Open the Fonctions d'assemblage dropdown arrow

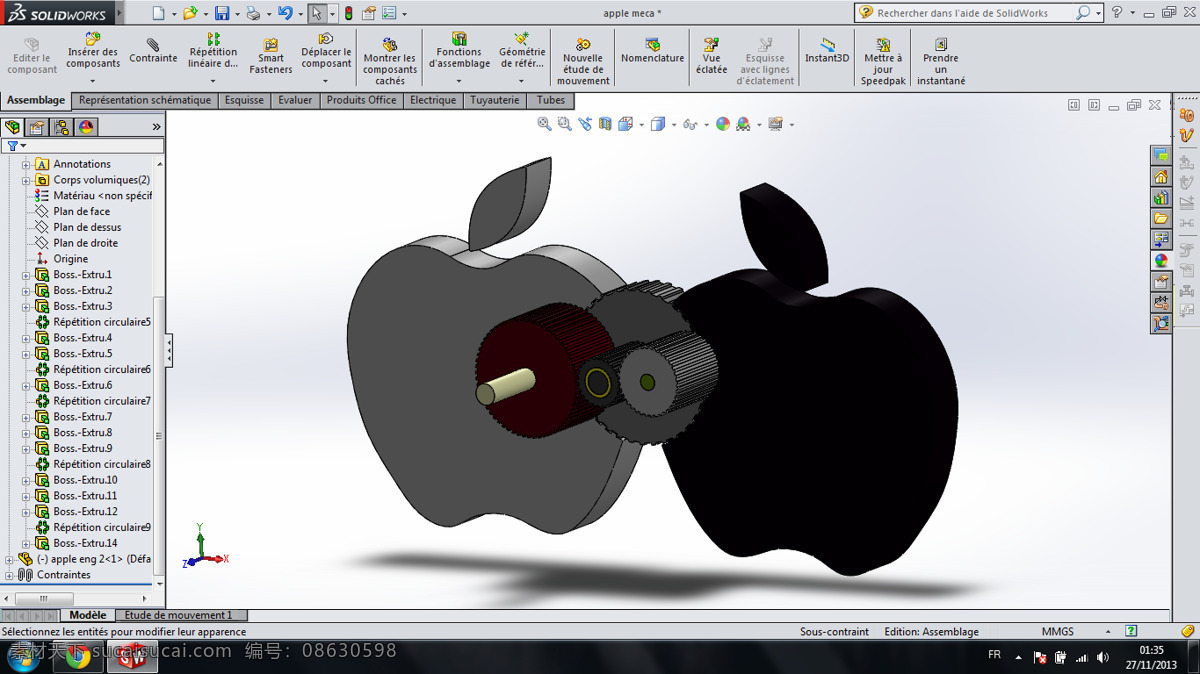[459, 81]
